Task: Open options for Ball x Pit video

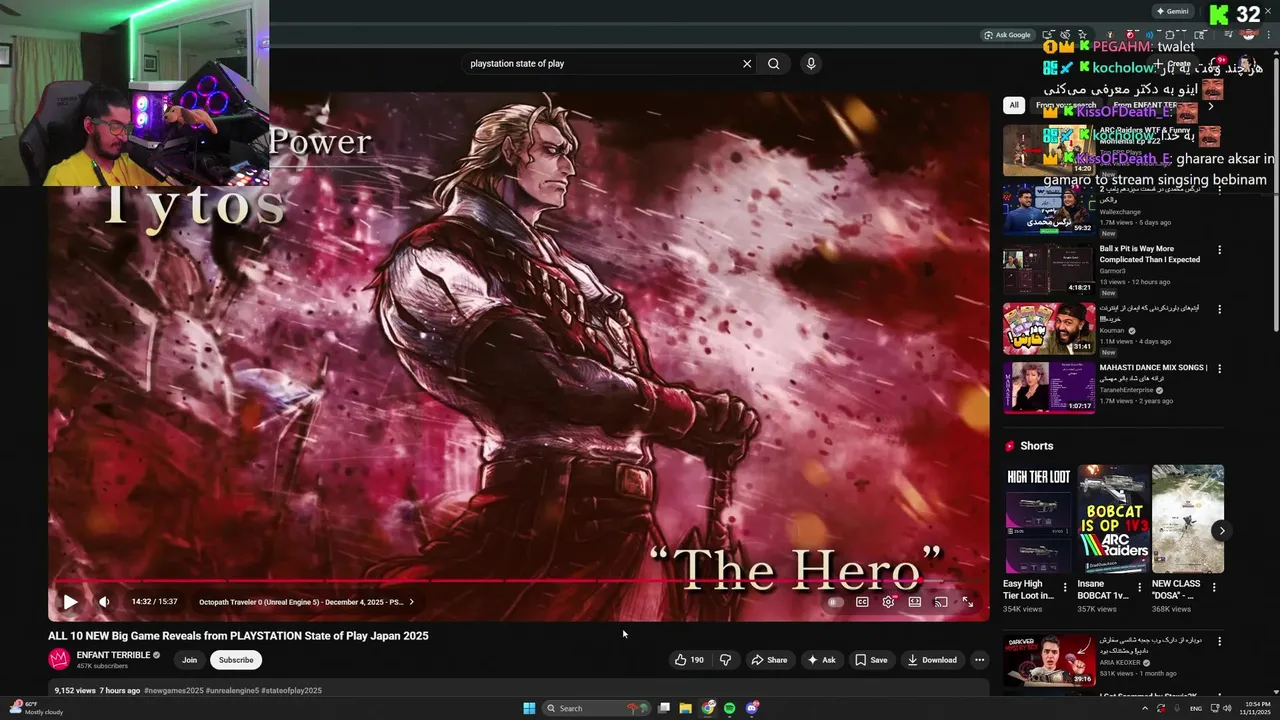Action: tap(1219, 250)
